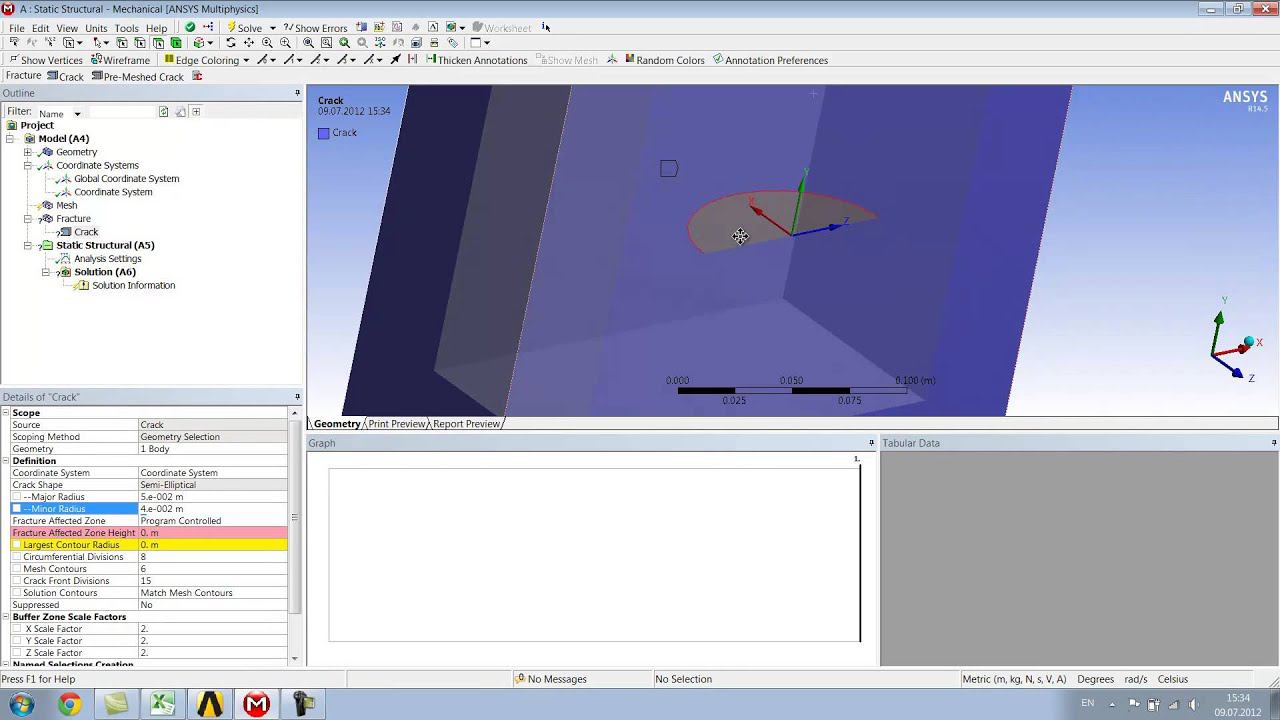Pin the Details of Crack panel
The height and width of the screenshot is (720, 1280).
[297, 397]
